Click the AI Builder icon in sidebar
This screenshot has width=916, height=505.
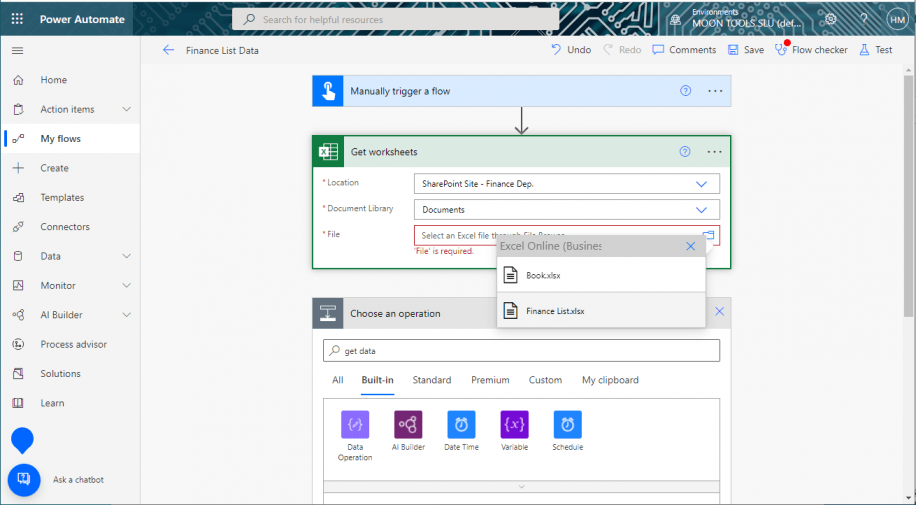[18, 315]
